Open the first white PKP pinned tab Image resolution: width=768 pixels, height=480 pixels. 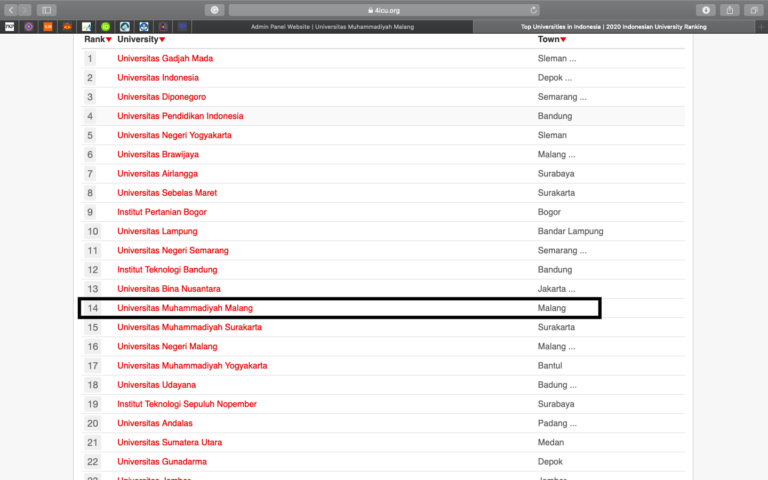coord(9,27)
